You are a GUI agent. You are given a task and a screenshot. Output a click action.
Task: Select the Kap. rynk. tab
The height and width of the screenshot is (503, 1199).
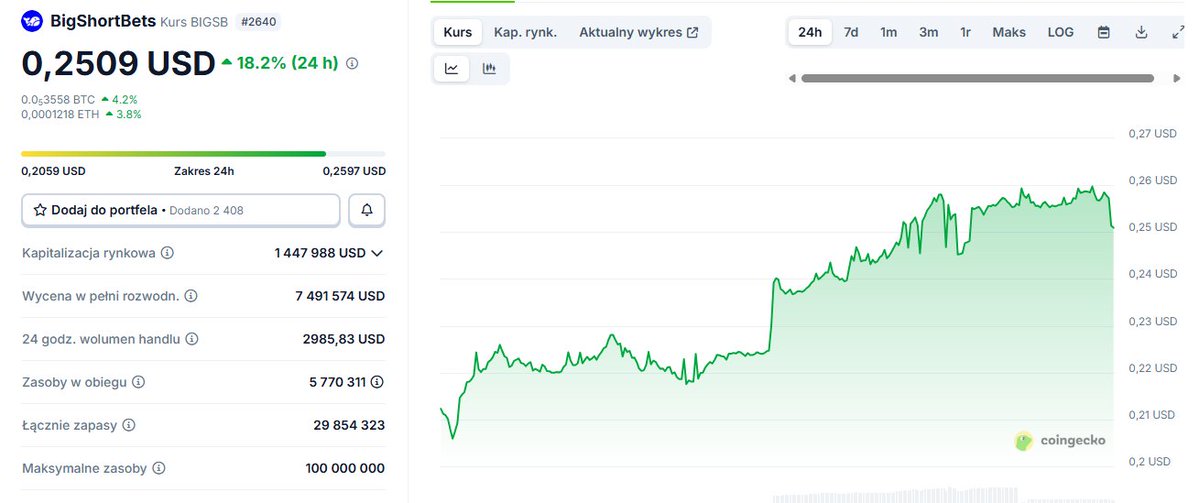[x=525, y=32]
